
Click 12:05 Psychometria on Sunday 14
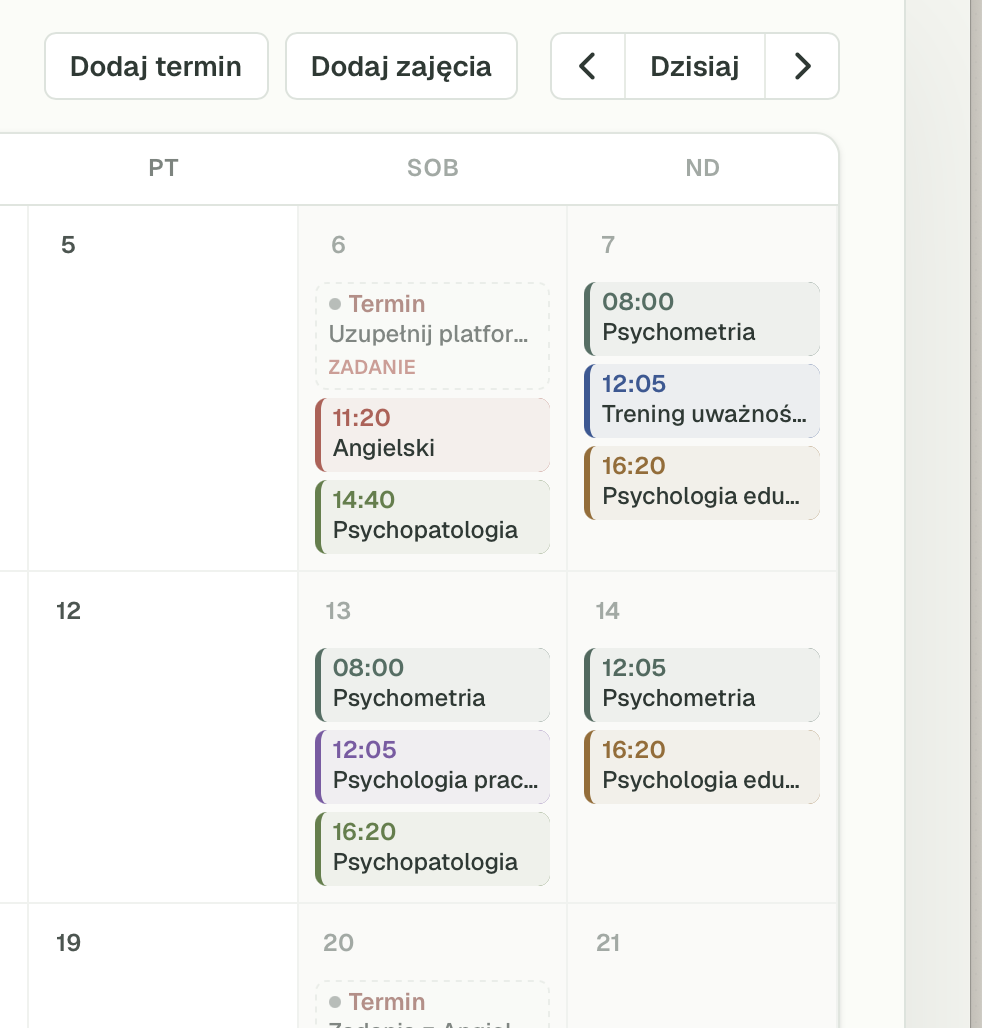(702, 684)
